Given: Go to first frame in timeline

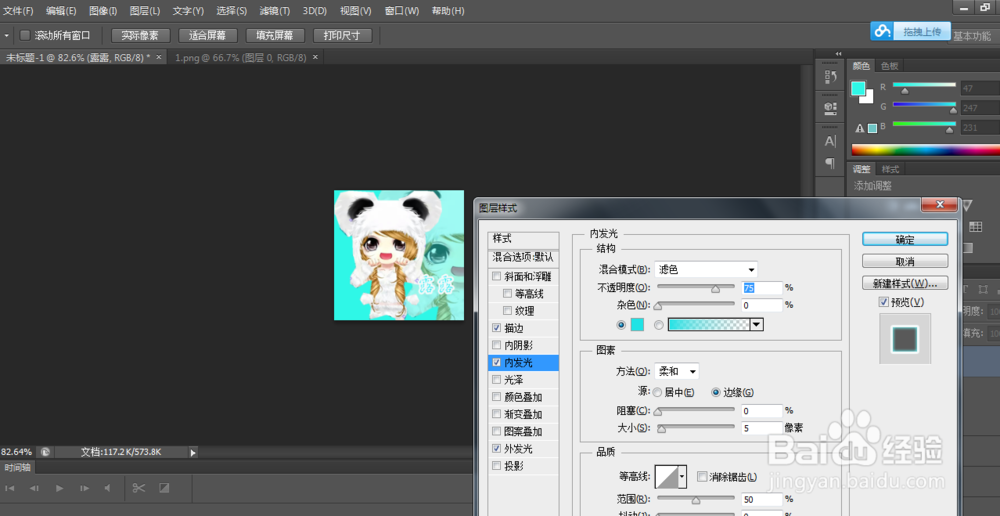Looking at the screenshot, I should 10,488.
